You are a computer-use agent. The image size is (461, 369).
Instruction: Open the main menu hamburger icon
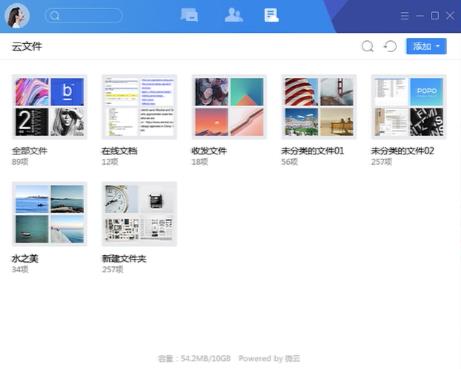[405, 16]
